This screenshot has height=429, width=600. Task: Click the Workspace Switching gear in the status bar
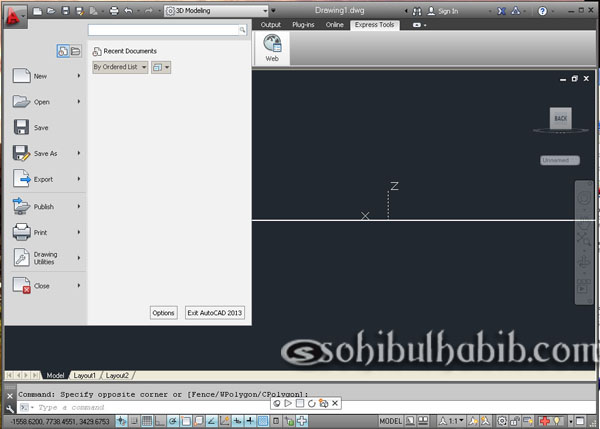(x=502, y=421)
